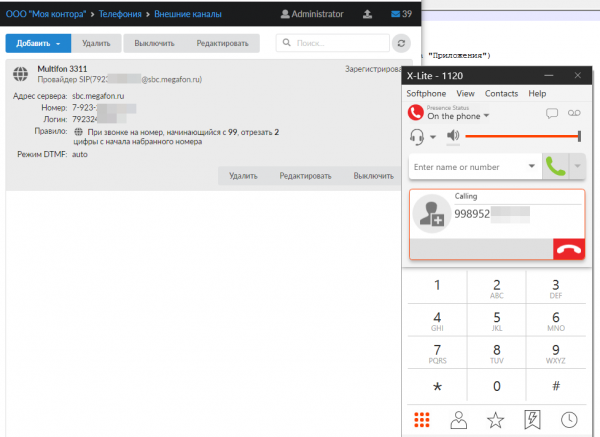
Task: Mute the speaker volume icon
Action: pyautogui.click(x=453, y=136)
